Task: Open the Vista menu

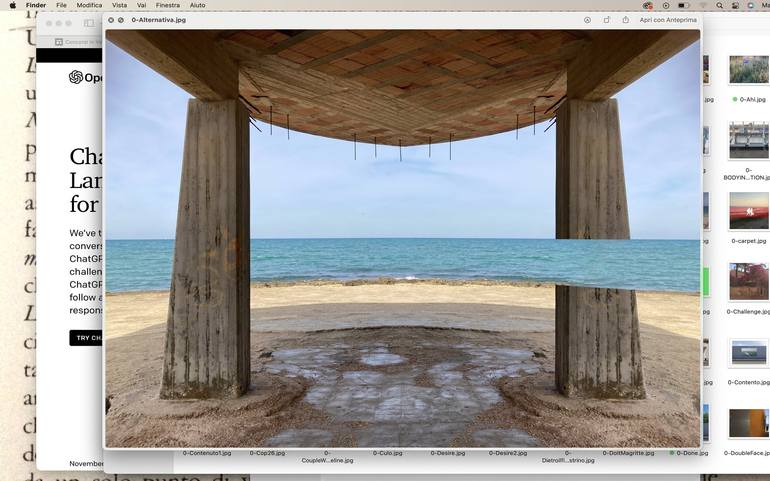Action: [x=119, y=5]
